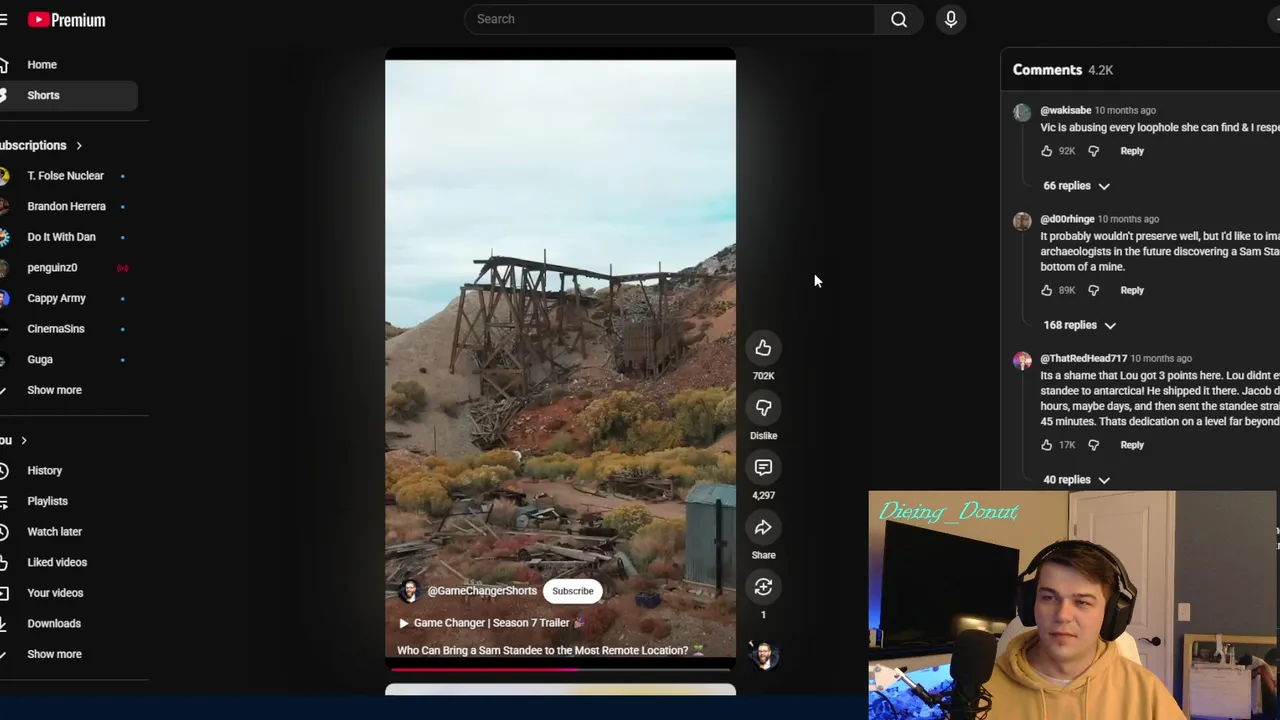Open @GameChangerShorts channel name
Screen dimensions: 1280x720
click(482, 591)
